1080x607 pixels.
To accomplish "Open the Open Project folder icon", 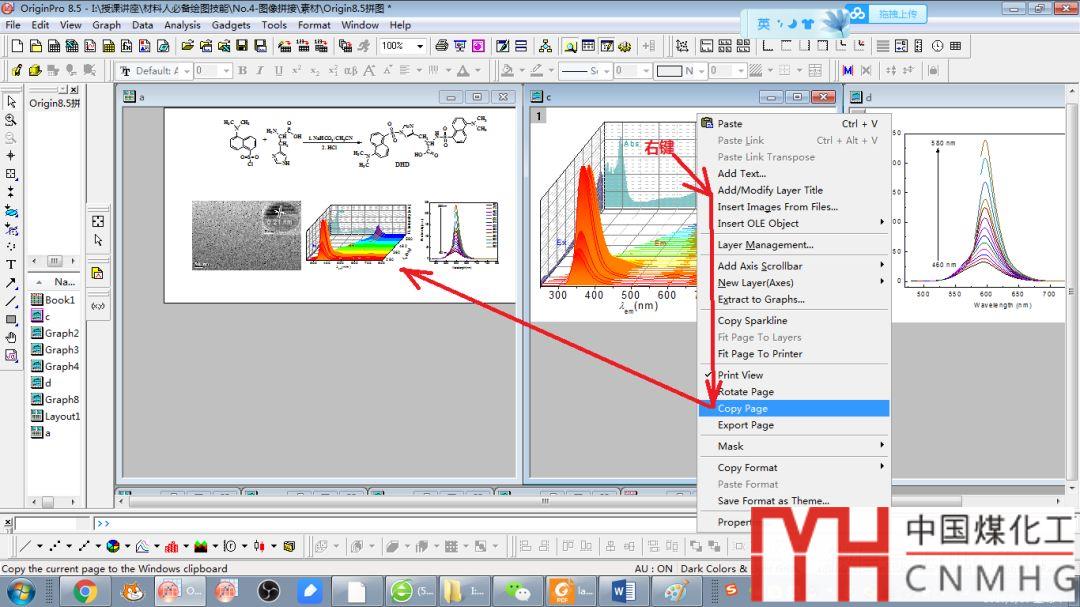I will [x=187, y=46].
